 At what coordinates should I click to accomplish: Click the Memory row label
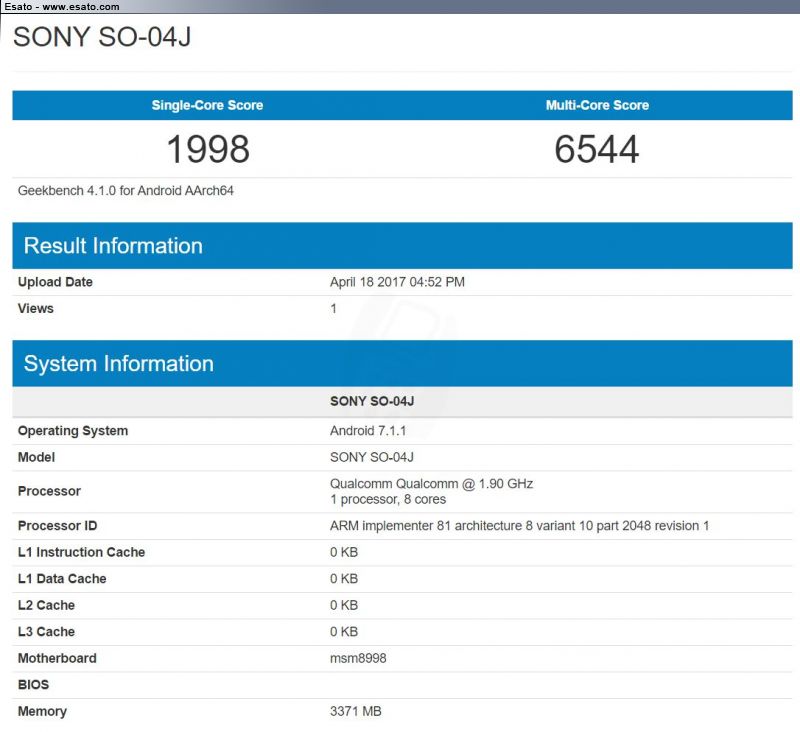pyautogui.click(x=42, y=712)
